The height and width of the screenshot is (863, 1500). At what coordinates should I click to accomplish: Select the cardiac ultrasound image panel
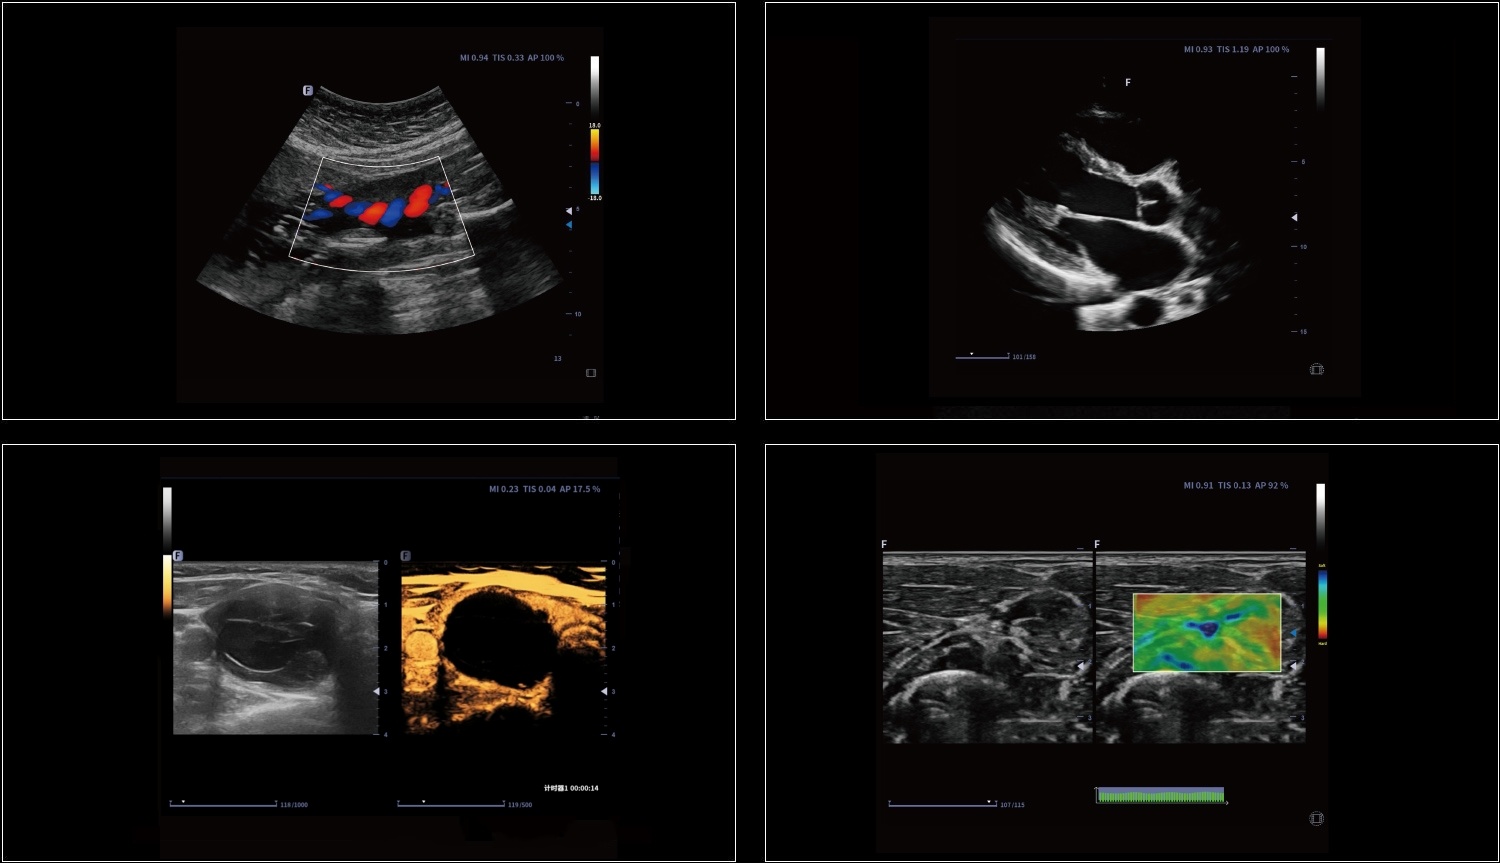pos(1131,211)
